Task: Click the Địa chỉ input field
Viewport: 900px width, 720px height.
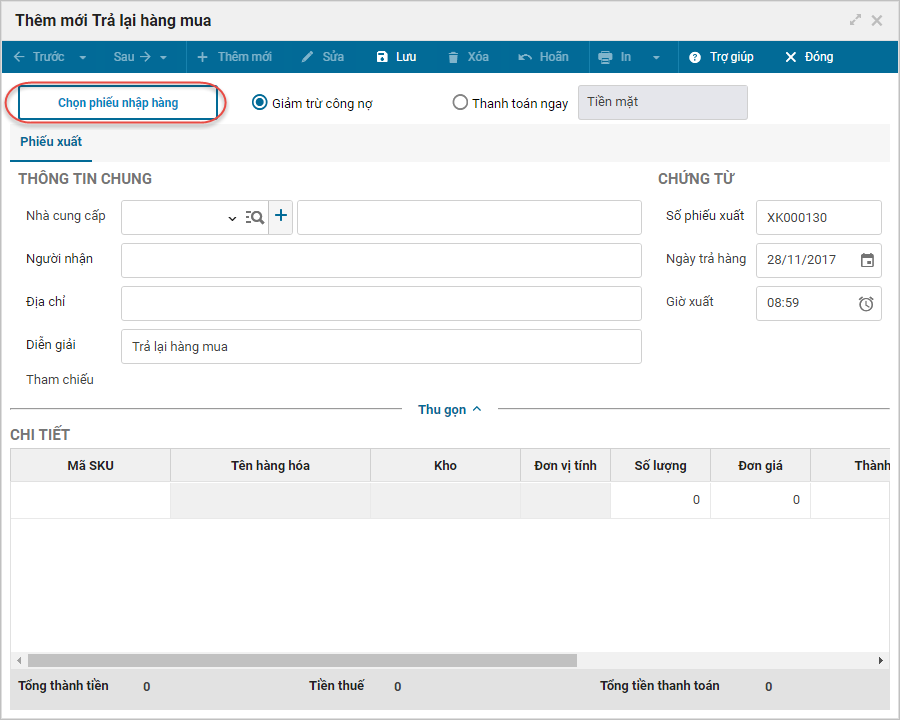Action: 381,303
